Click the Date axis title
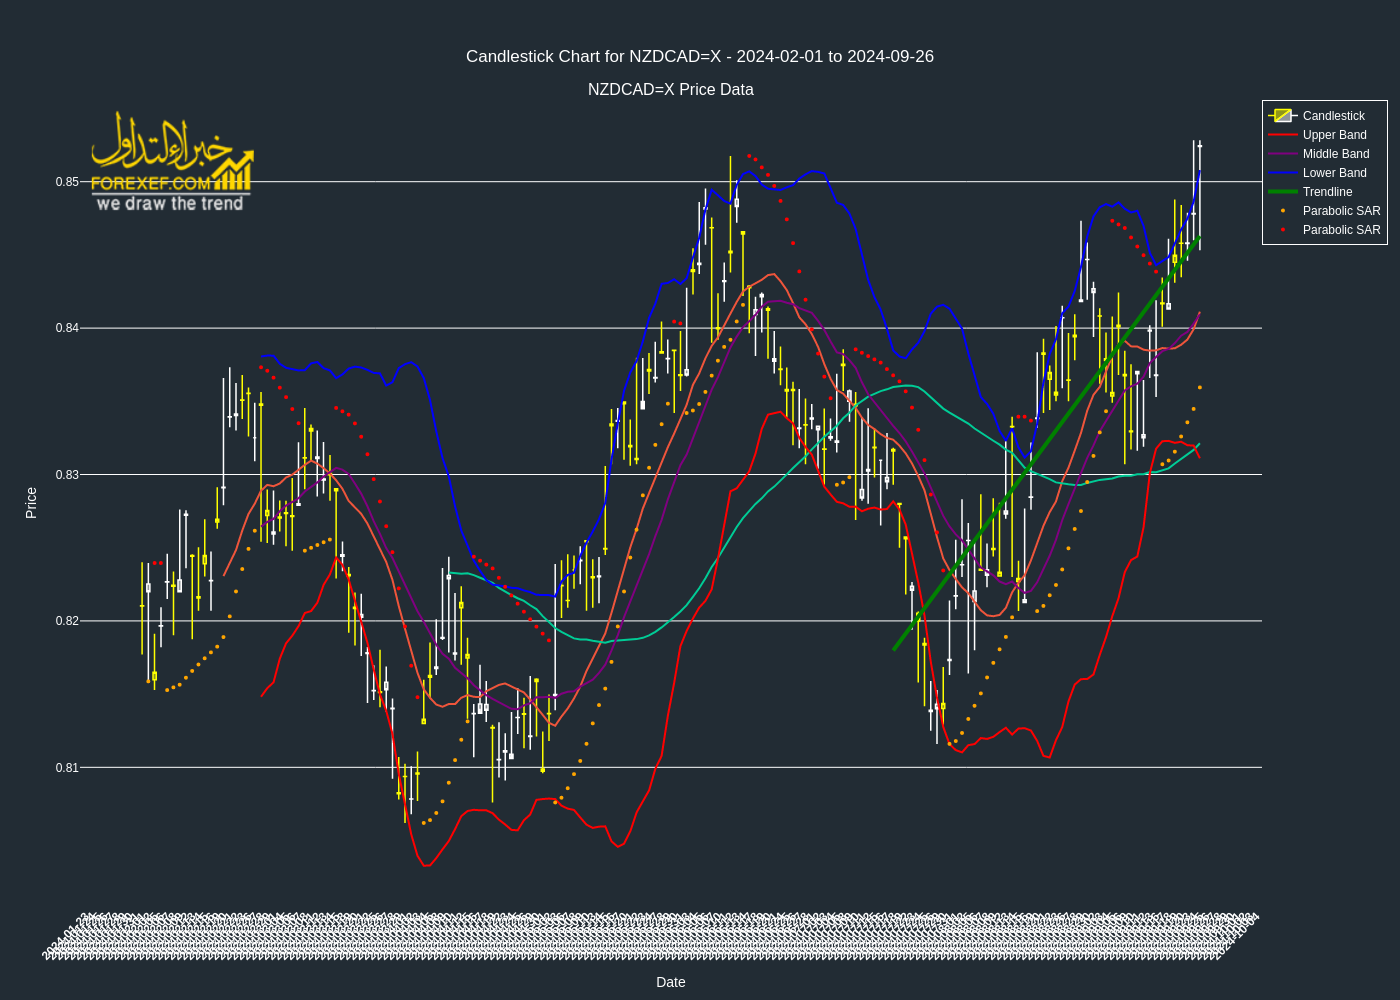The image size is (1400, 1000). (671, 982)
